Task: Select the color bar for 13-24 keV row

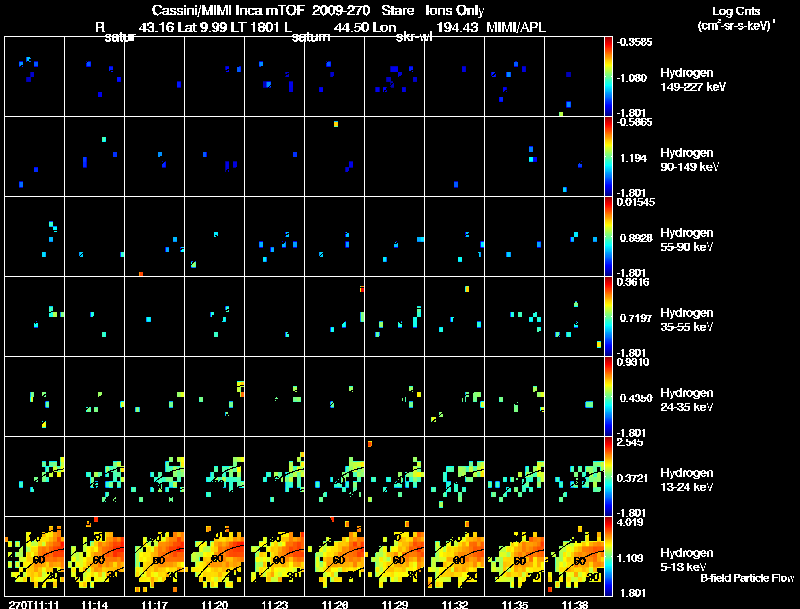Action: [608, 477]
